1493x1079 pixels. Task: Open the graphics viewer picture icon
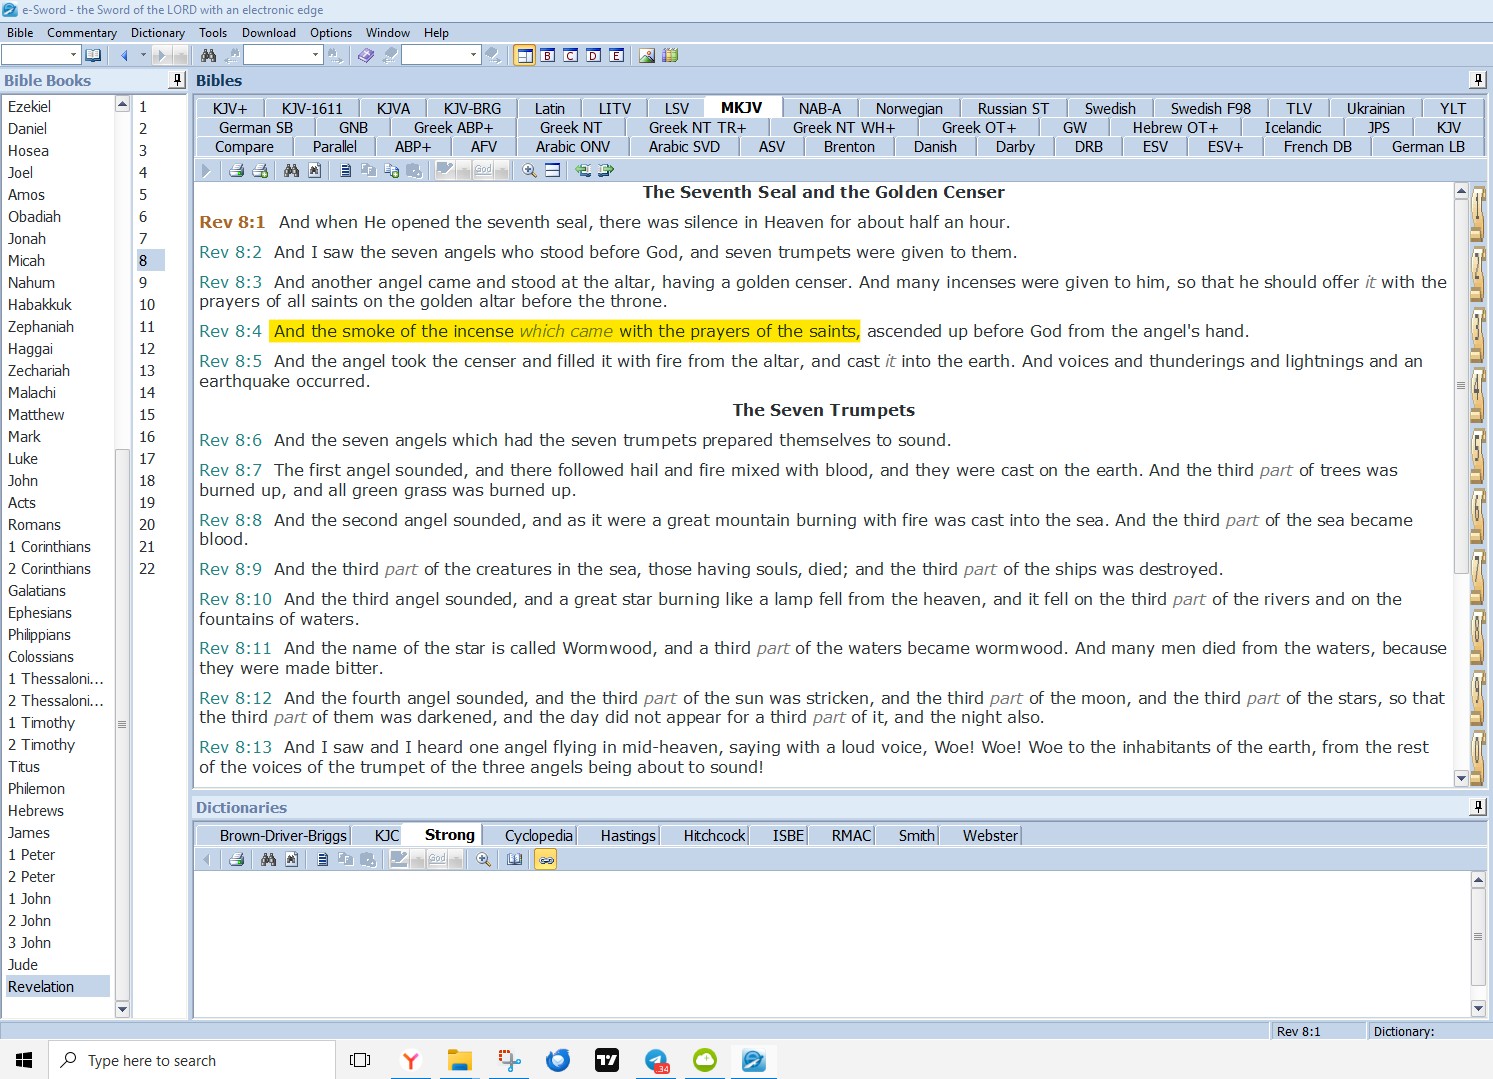pyautogui.click(x=648, y=55)
